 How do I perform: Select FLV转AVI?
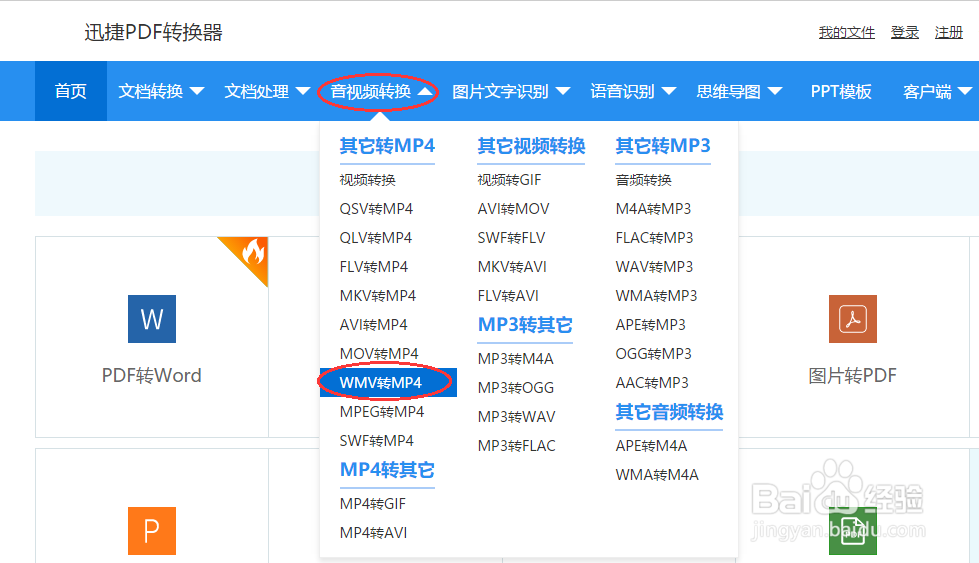(508, 296)
